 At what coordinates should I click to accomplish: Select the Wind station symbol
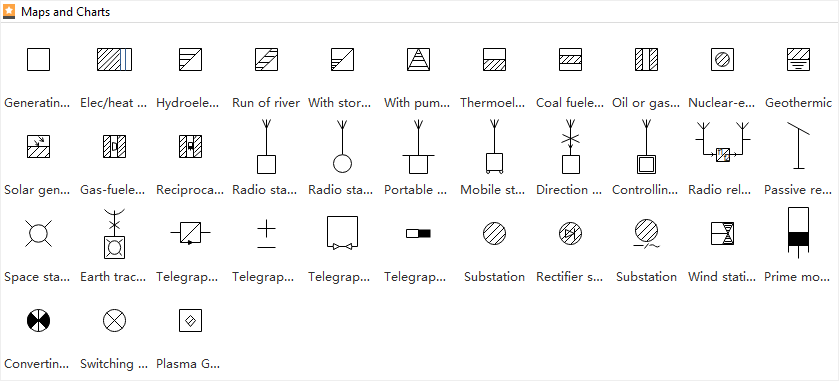(722, 233)
